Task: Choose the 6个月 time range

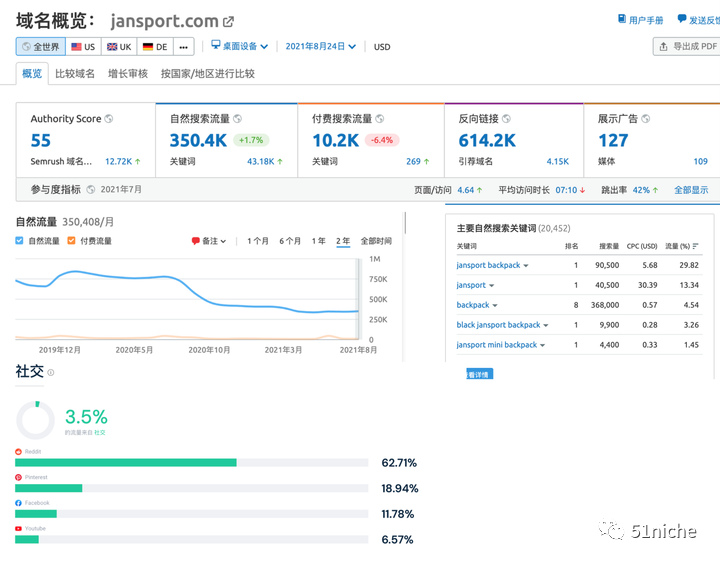Action: click(290, 241)
